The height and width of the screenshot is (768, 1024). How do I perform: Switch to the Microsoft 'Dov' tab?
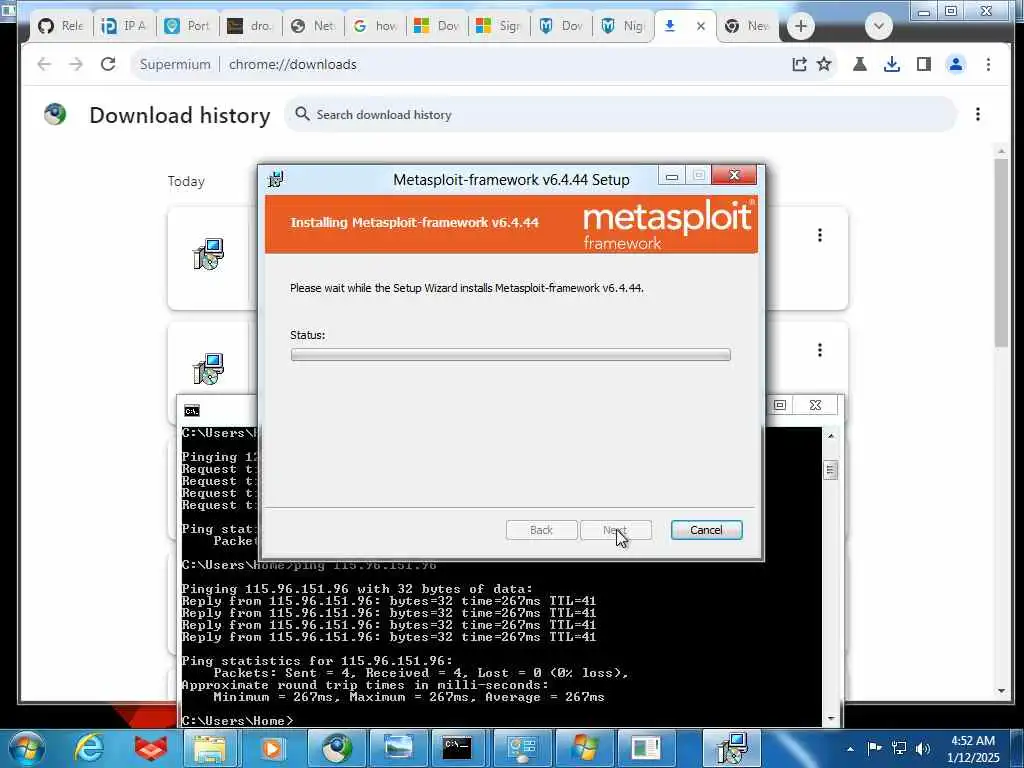pyautogui.click(x=437, y=26)
